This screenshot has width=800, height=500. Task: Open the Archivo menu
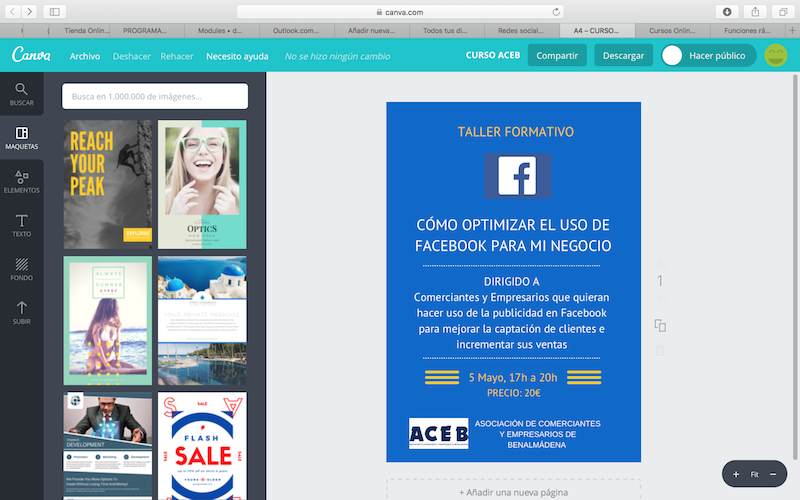[85, 56]
